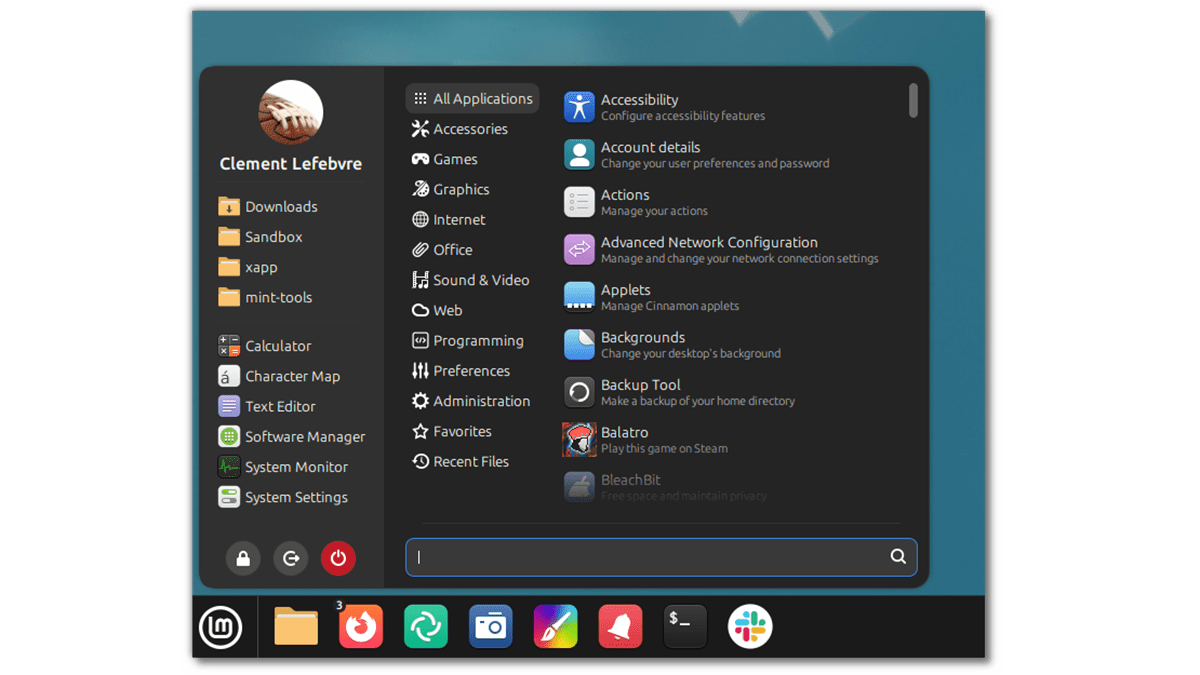This screenshot has height=675, width=1200.
Task: Click the log out icon
Action: tap(290, 558)
